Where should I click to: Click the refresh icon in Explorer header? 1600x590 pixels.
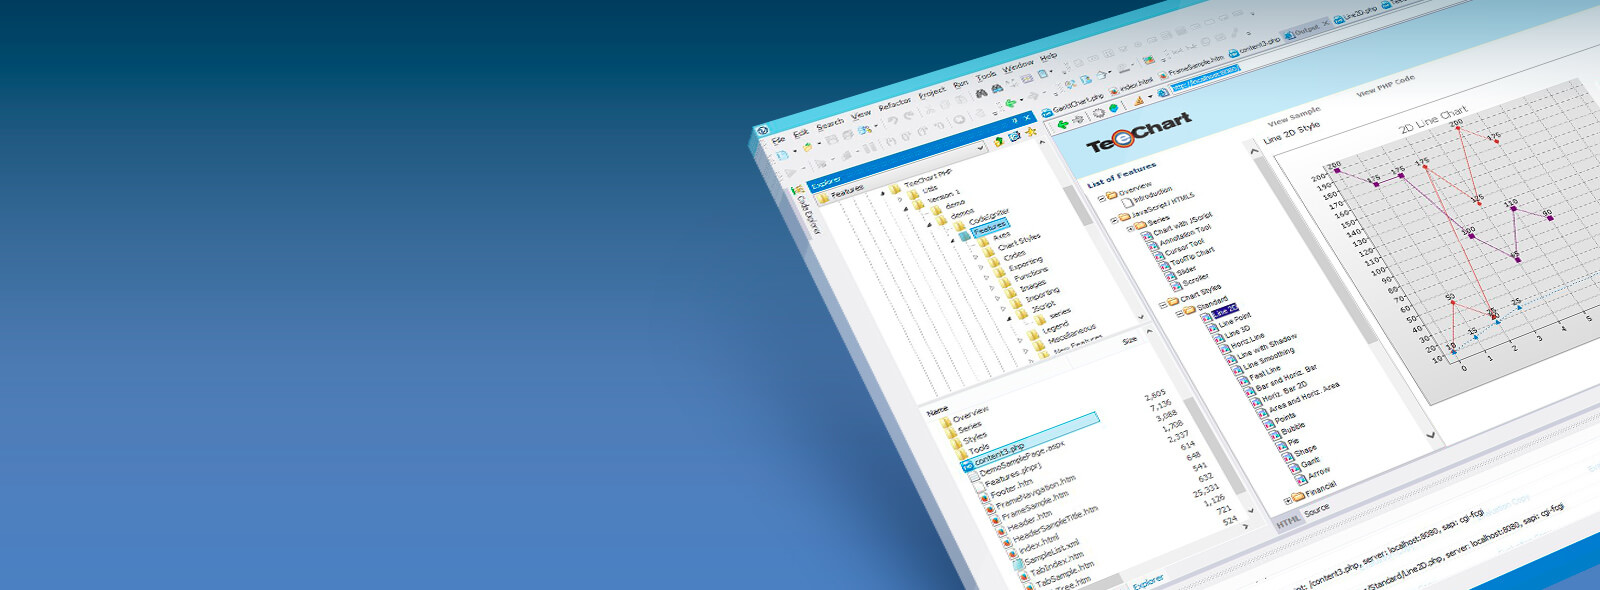1014,136
